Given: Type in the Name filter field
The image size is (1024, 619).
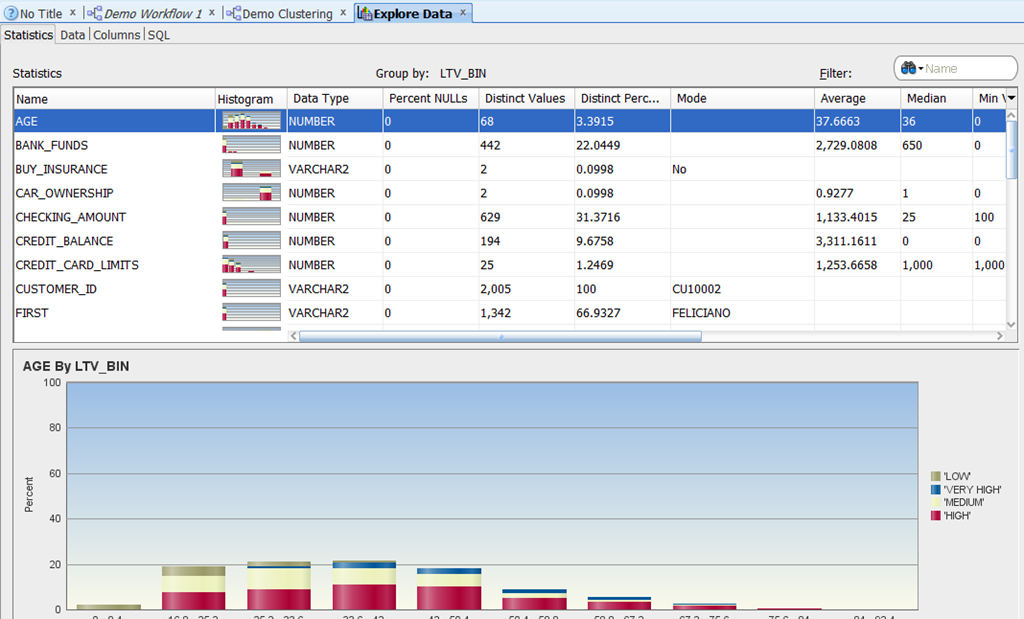Looking at the screenshot, I should pyautogui.click(x=966, y=69).
